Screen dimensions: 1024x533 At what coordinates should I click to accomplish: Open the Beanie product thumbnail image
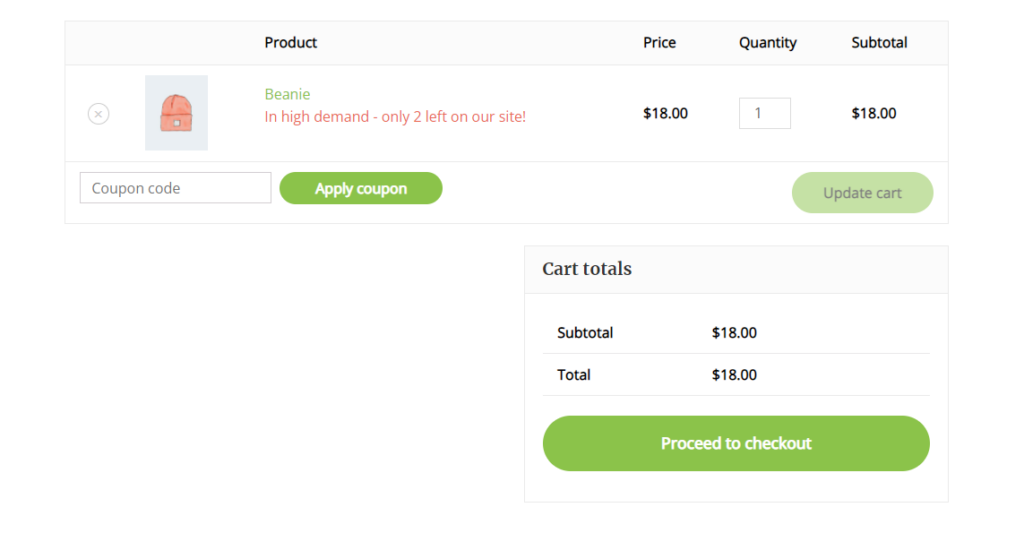176,113
